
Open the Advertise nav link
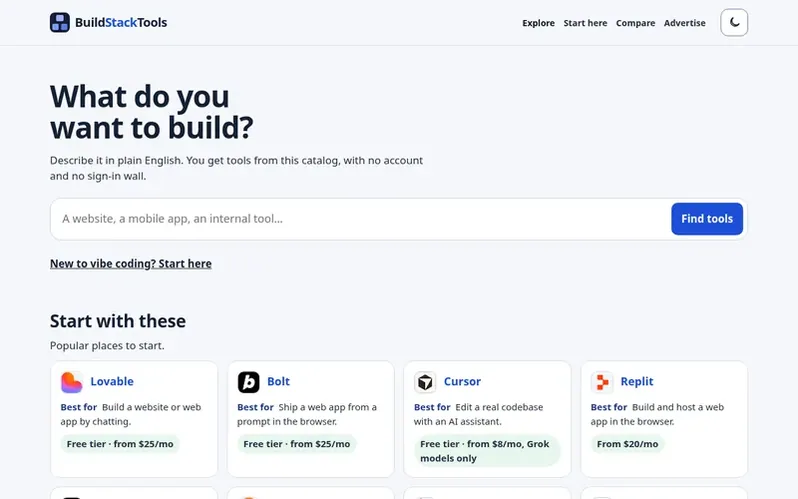pos(685,23)
